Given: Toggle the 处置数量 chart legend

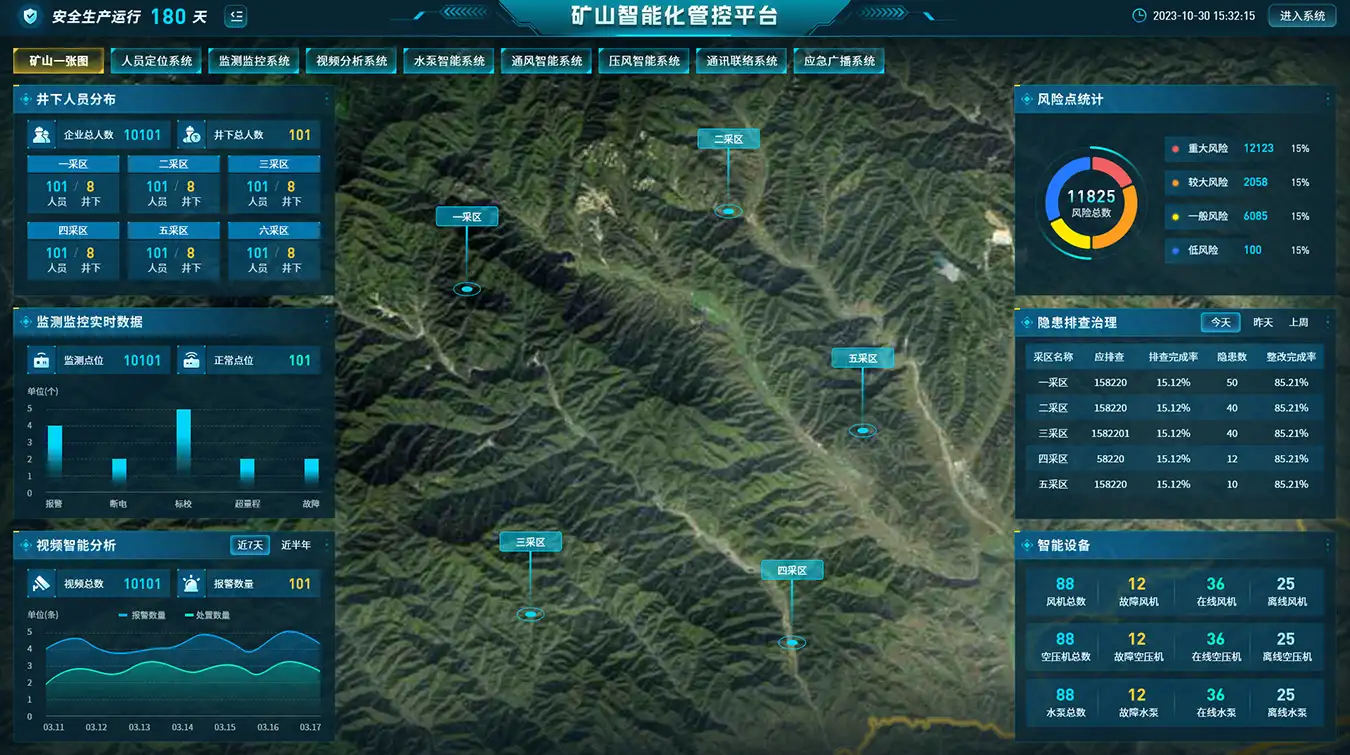Looking at the screenshot, I should click(x=207, y=615).
